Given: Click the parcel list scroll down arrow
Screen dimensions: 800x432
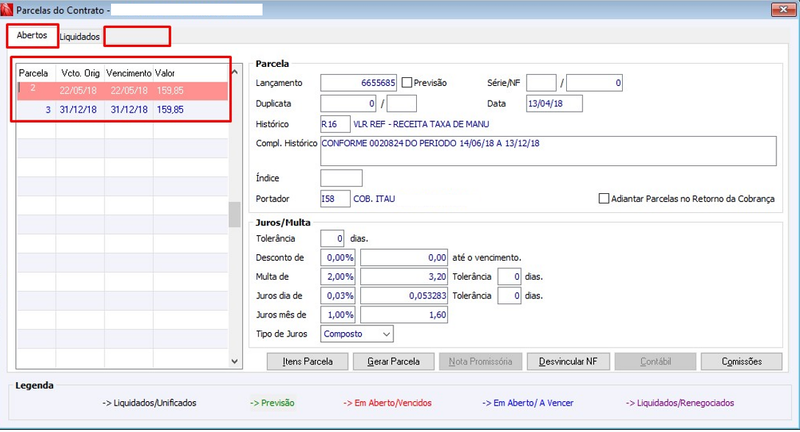Looking at the screenshot, I should [235, 361].
